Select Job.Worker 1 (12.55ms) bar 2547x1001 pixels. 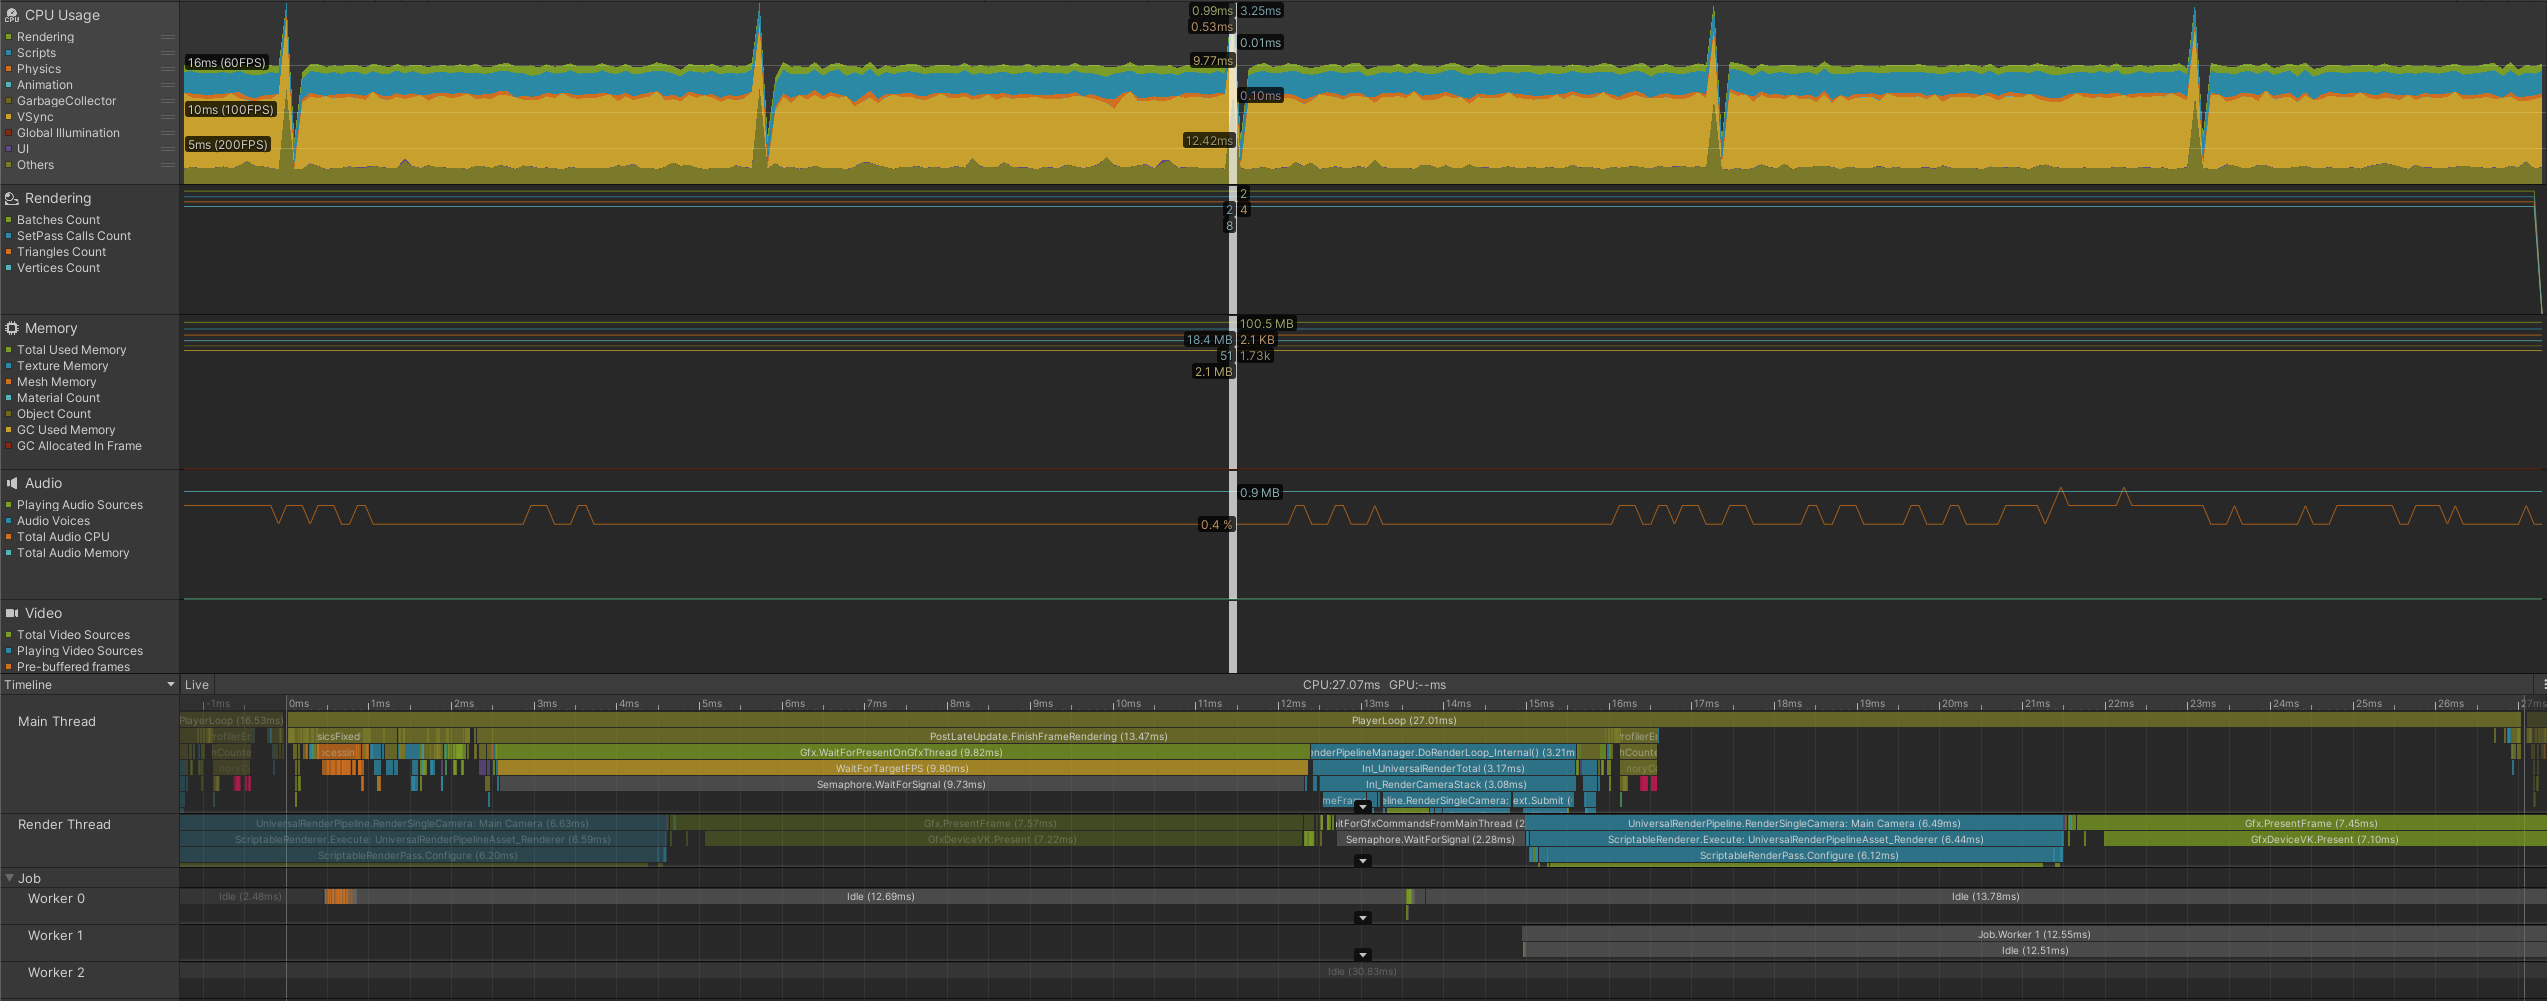click(x=2033, y=934)
